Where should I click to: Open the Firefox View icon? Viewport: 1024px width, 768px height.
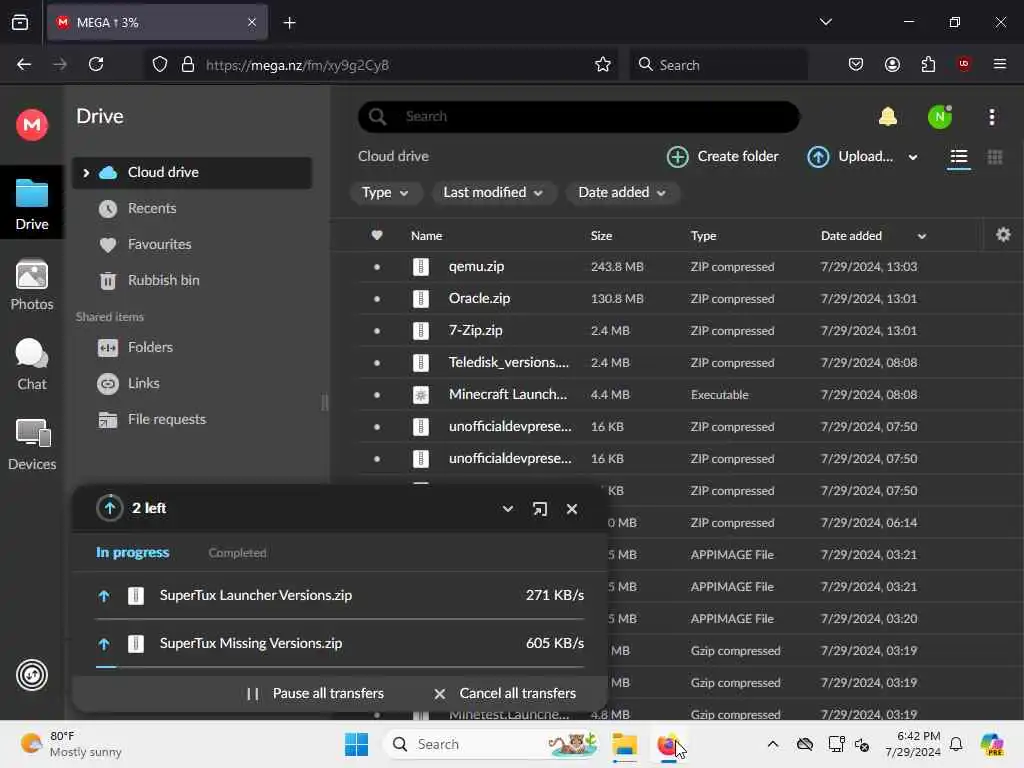click(x=20, y=22)
